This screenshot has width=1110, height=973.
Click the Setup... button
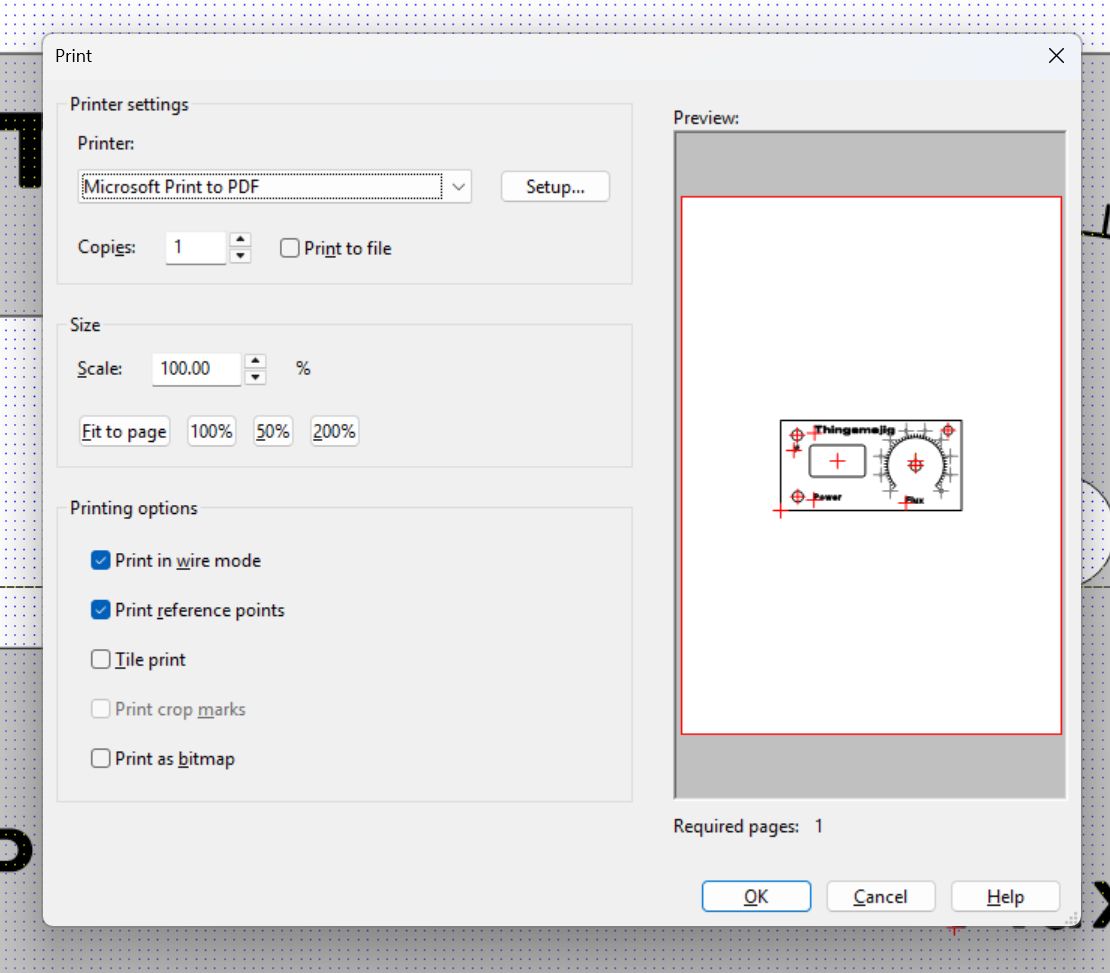[554, 187]
